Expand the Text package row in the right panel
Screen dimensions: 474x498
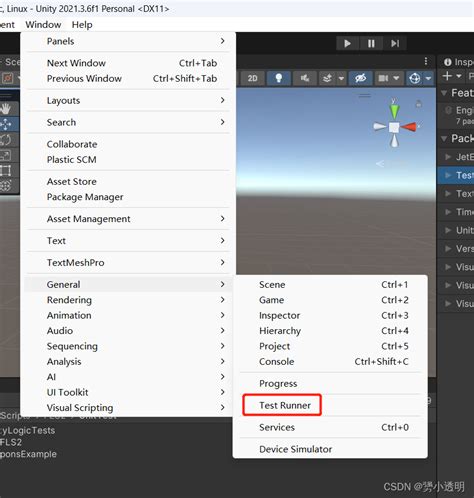point(448,193)
